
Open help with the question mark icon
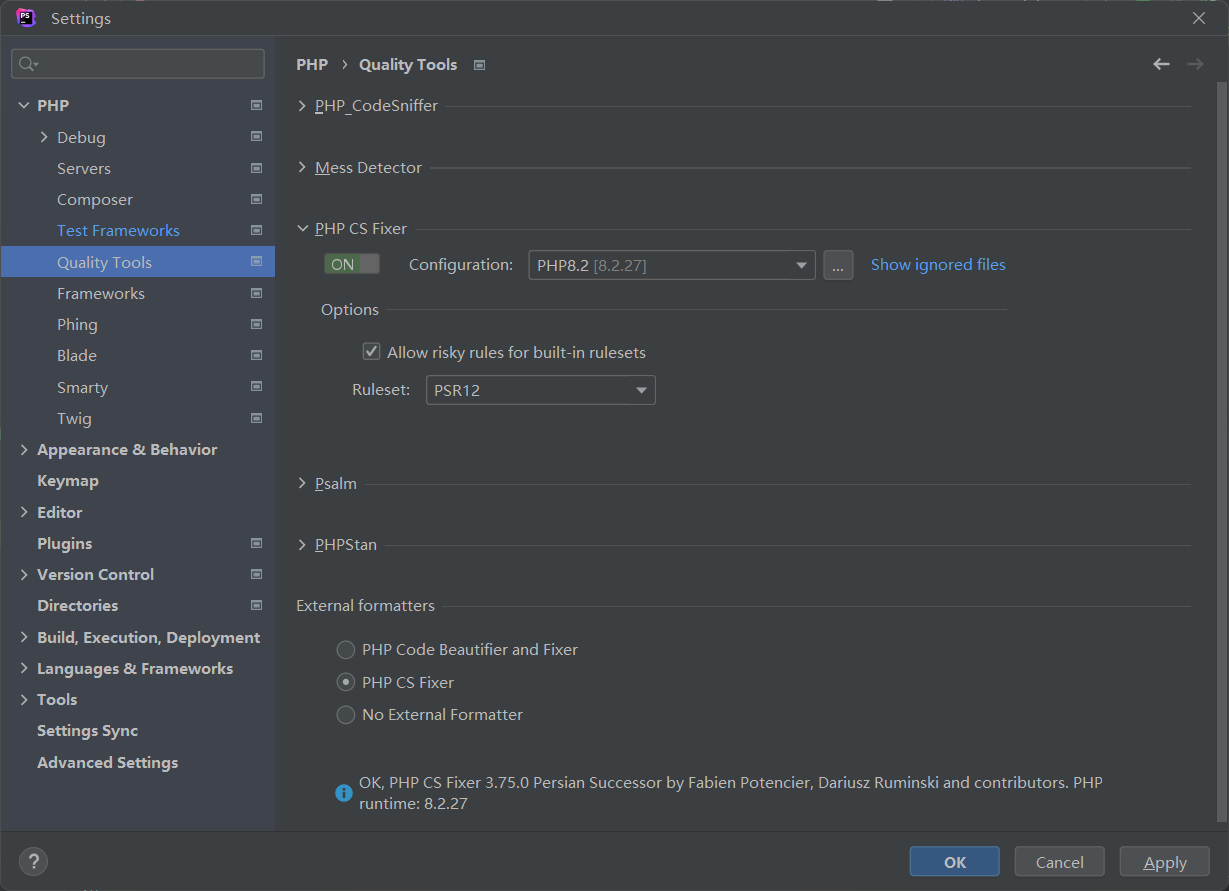[33, 861]
